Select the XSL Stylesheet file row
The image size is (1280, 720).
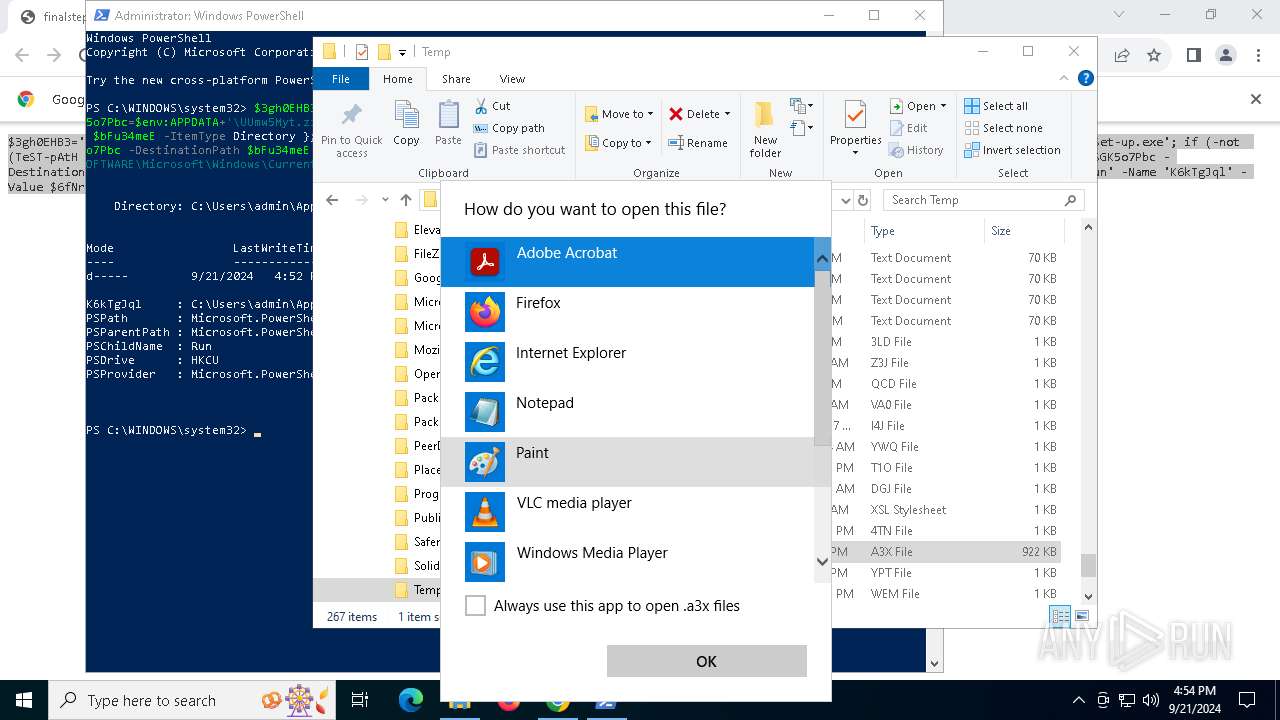[x=946, y=510]
